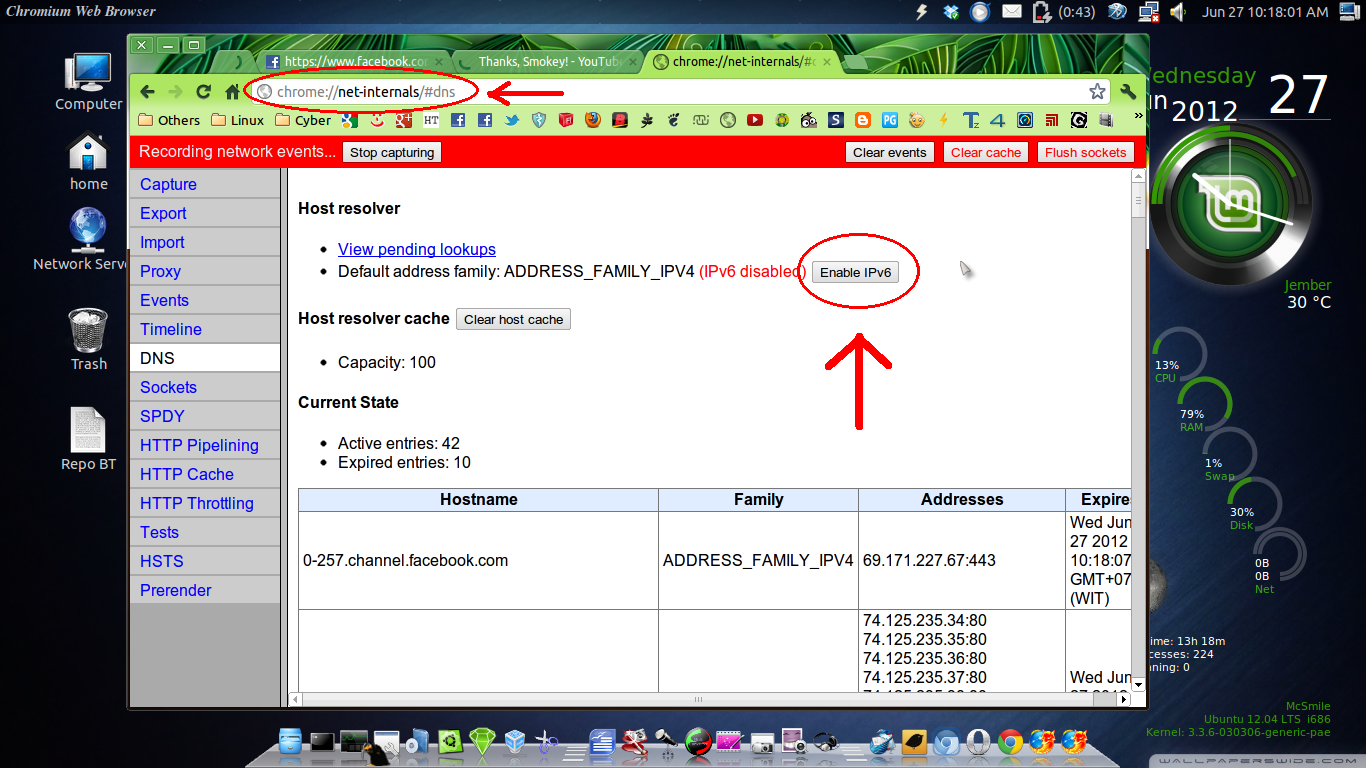Click the Clear host cache button
Screen dimensions: 1366x768
click(513, 319)
